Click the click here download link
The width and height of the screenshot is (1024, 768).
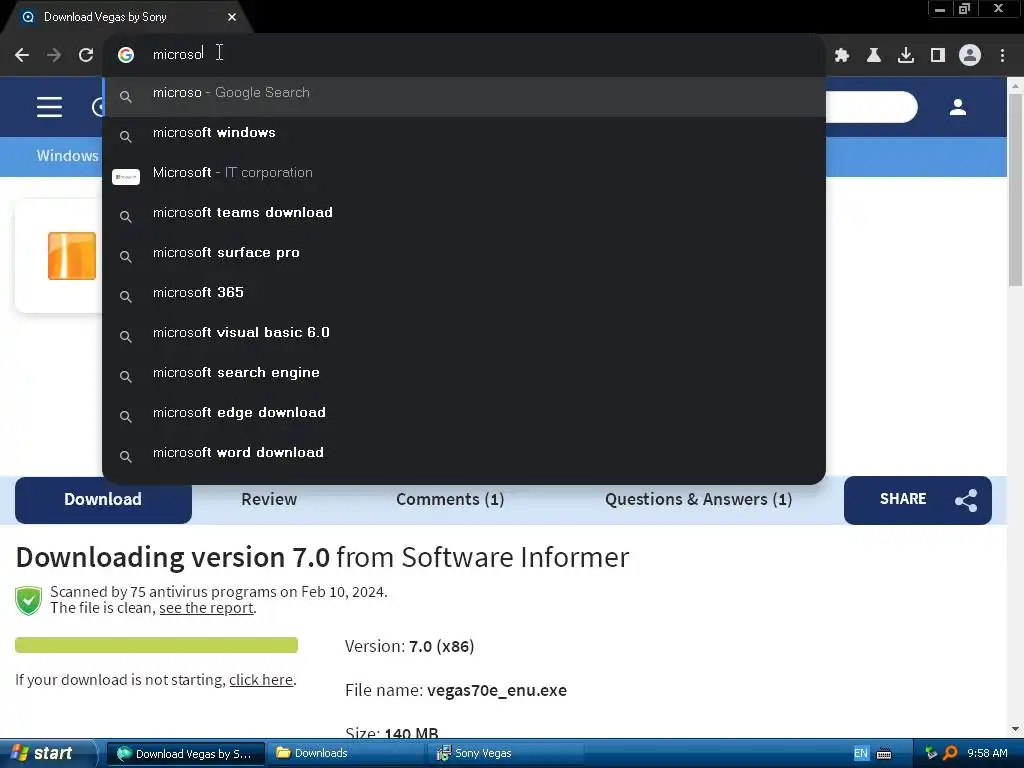click(261, 680)
